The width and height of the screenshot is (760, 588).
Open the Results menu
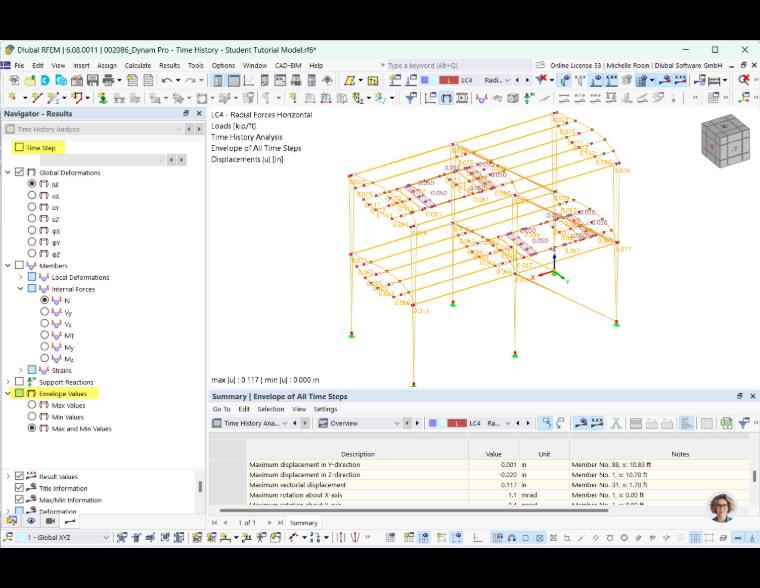pyautogui.click(x=169, y=65)
